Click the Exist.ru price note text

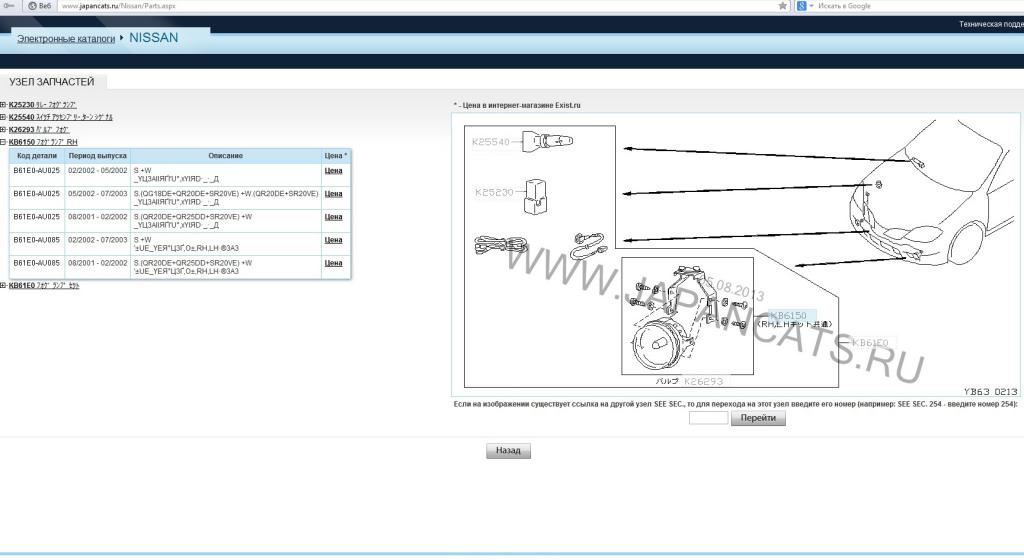517,105
